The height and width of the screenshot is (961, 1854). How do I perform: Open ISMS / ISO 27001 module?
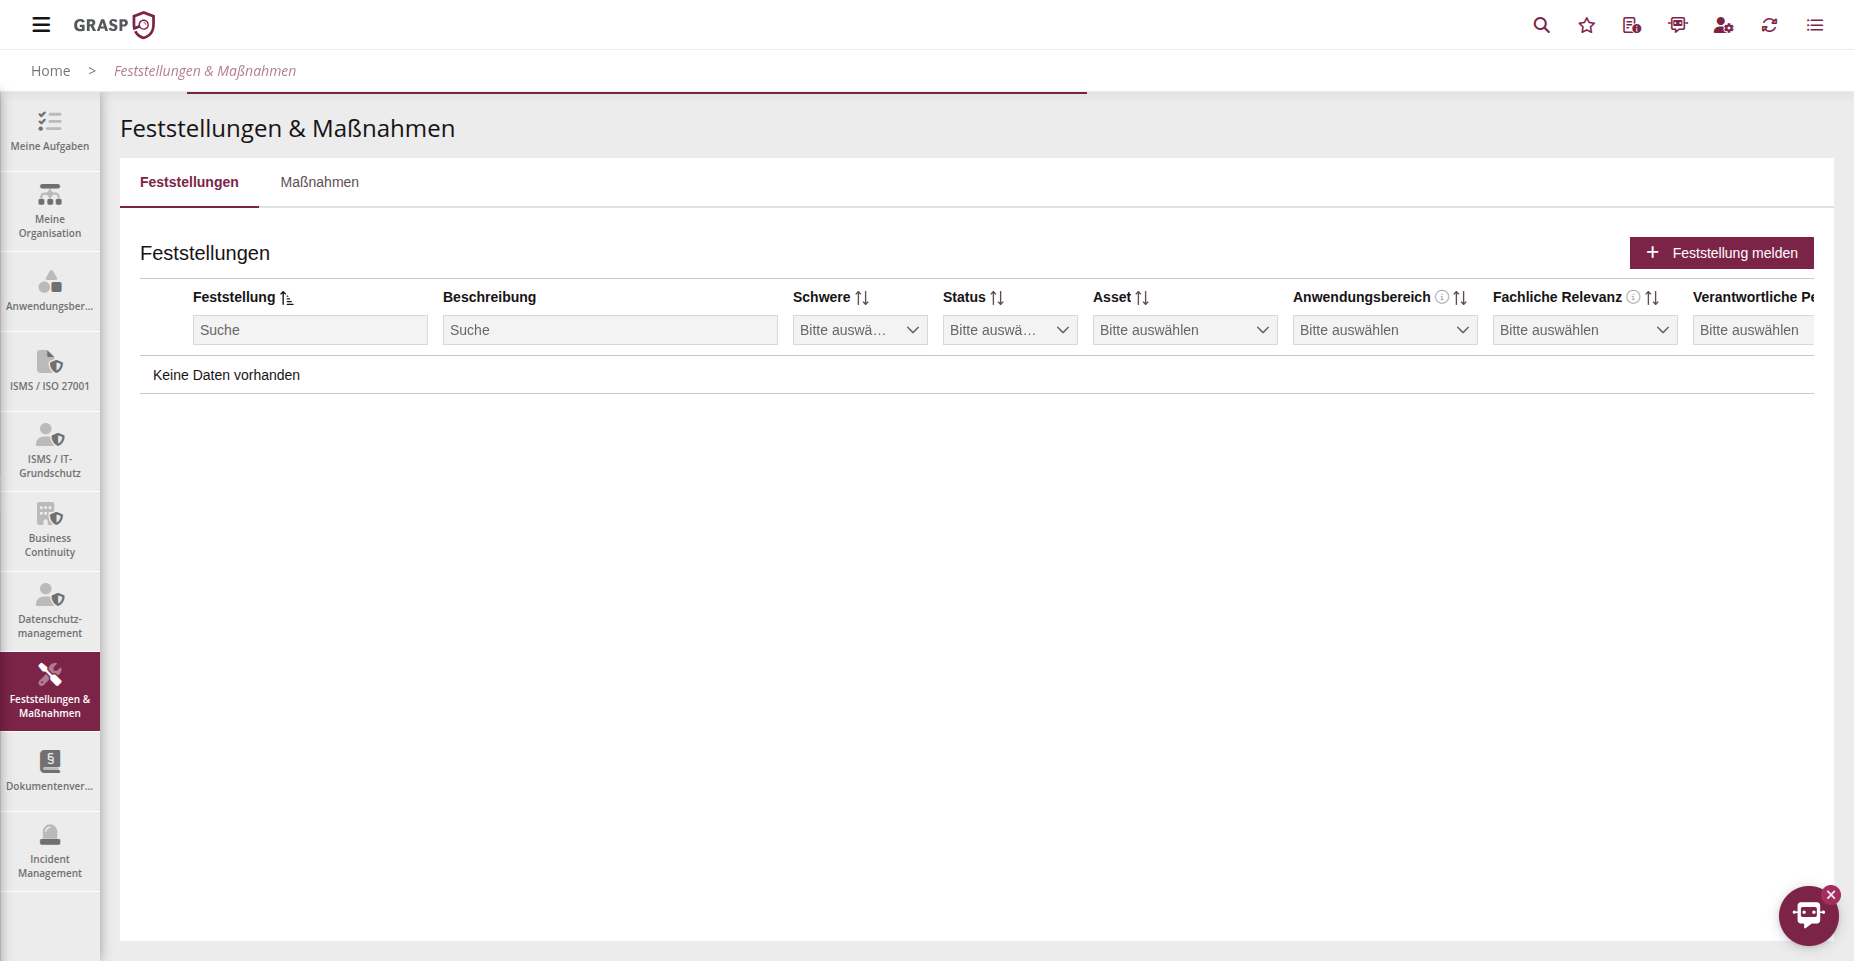[x=50, y=371]
